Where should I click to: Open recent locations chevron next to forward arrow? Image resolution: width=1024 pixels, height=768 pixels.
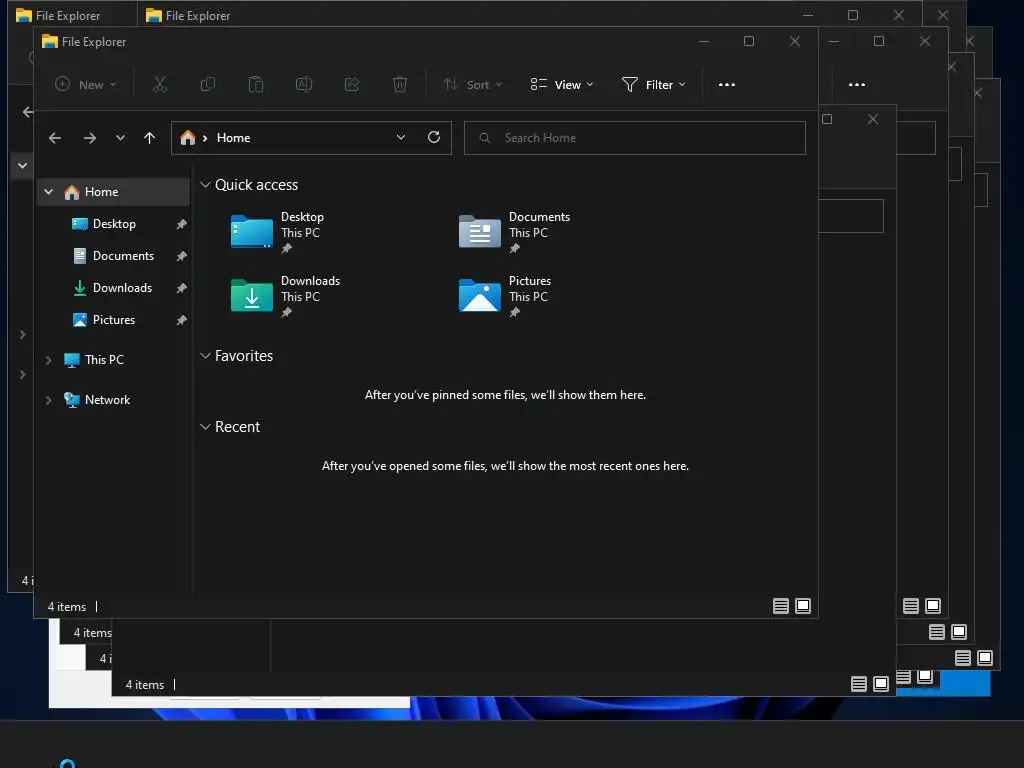[x=120, y=138]
